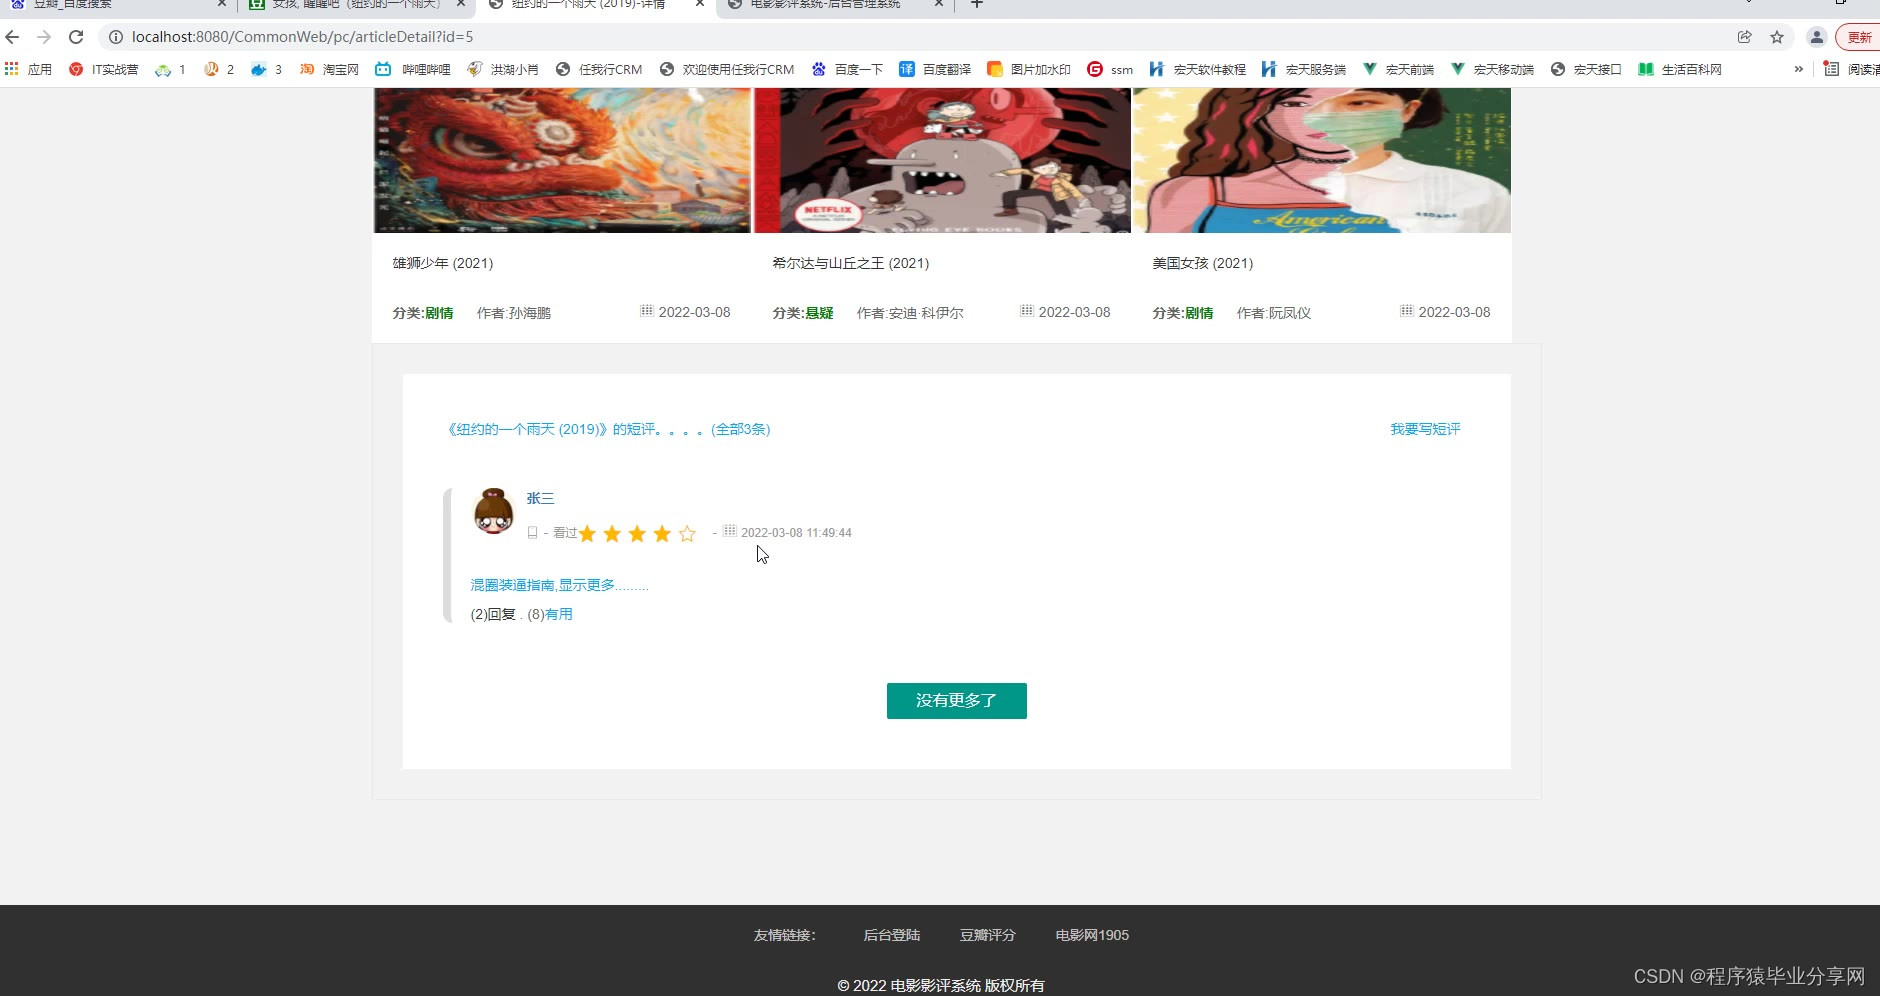Open reviewer 张三's name link

click(541, 498)
